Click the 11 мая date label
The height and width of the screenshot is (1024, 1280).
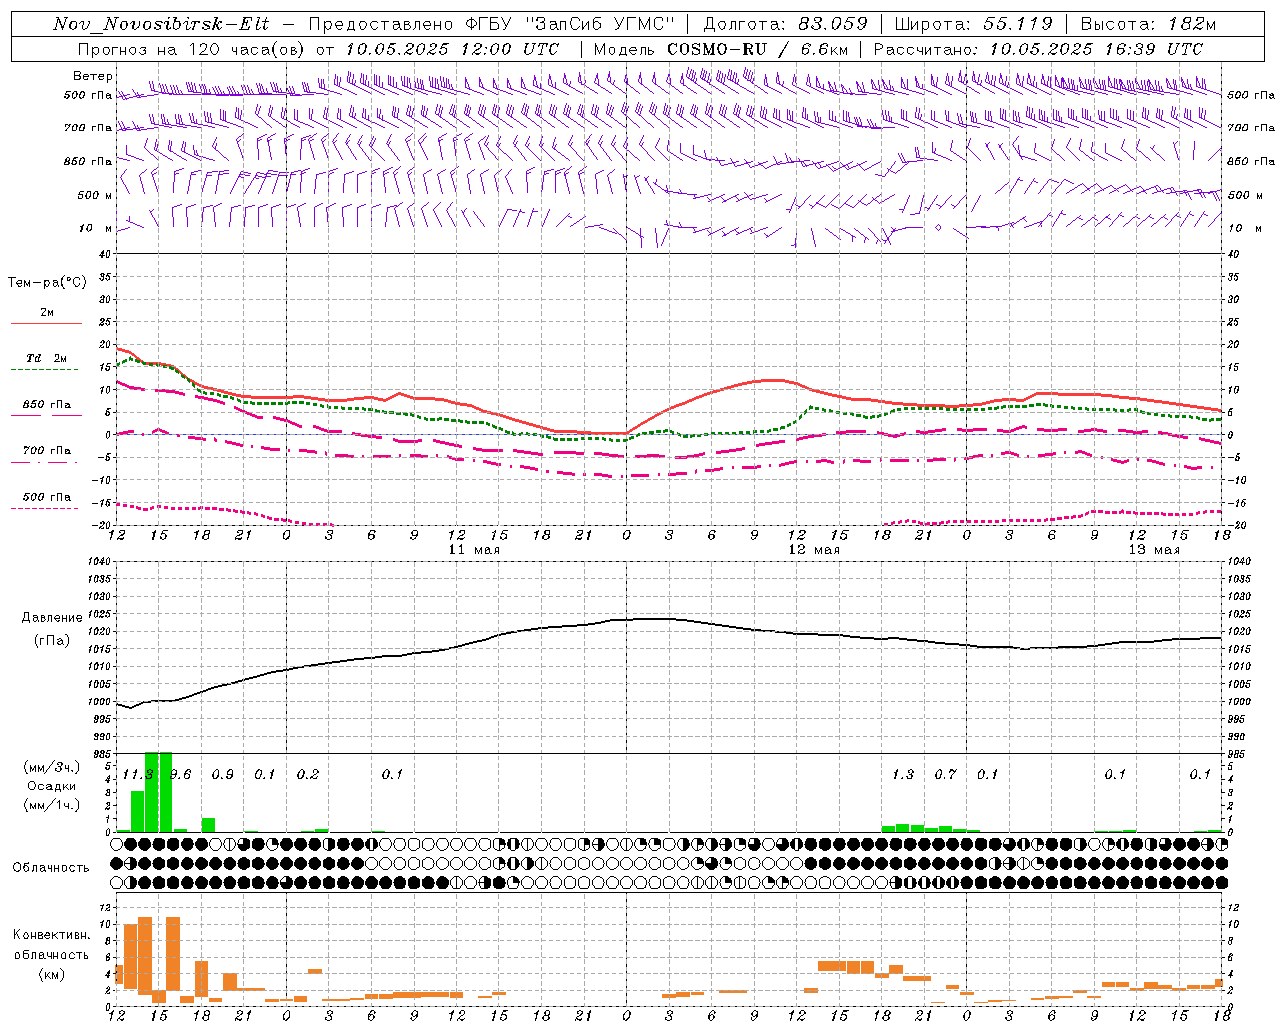474,550
